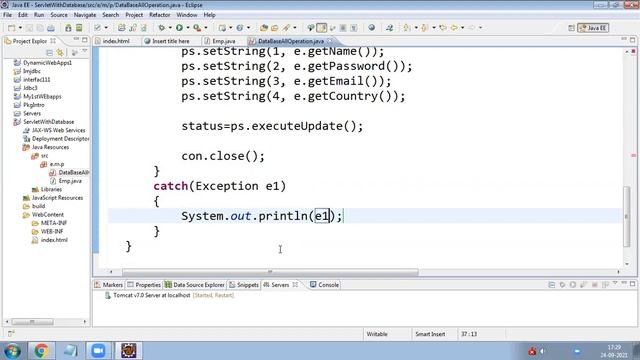Click the Run Last Tool icon
Screen dimensions: 640x360
(197, 28)
